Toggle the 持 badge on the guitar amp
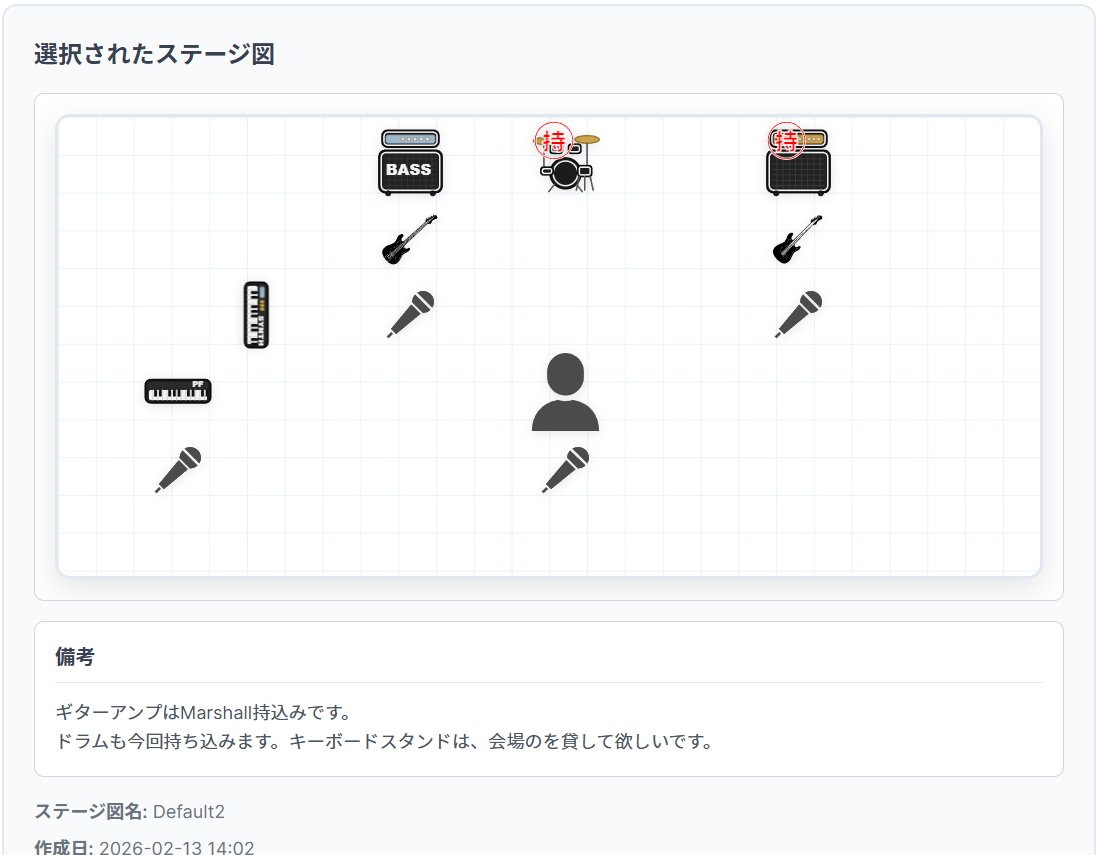Screen dimensions: 1098x855 coord(786,139)
